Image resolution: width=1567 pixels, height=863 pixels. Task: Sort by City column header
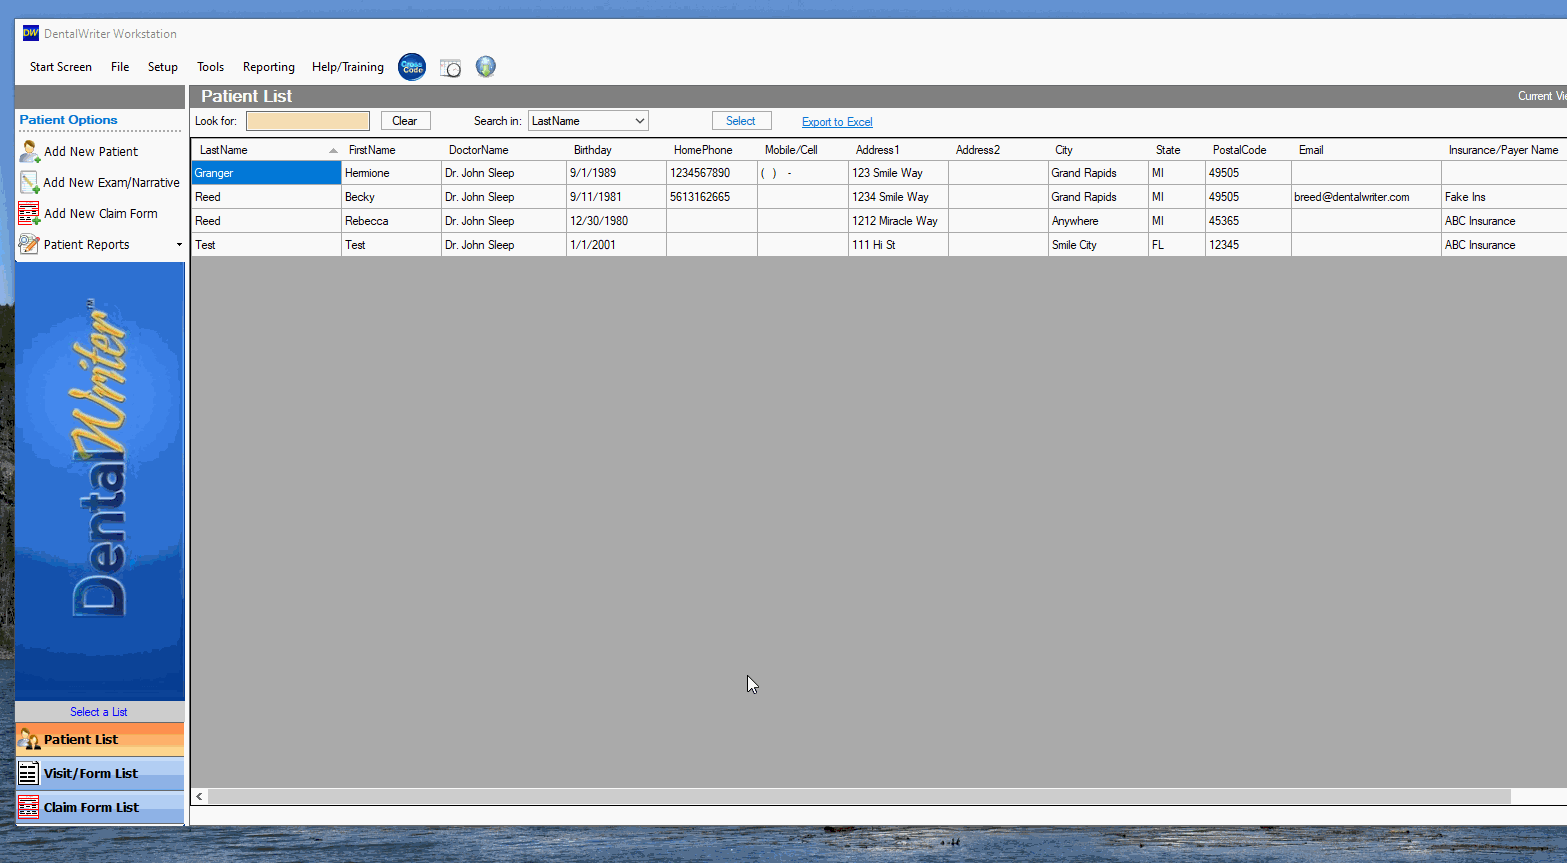pyautogui.click(x=1098, y=150)
